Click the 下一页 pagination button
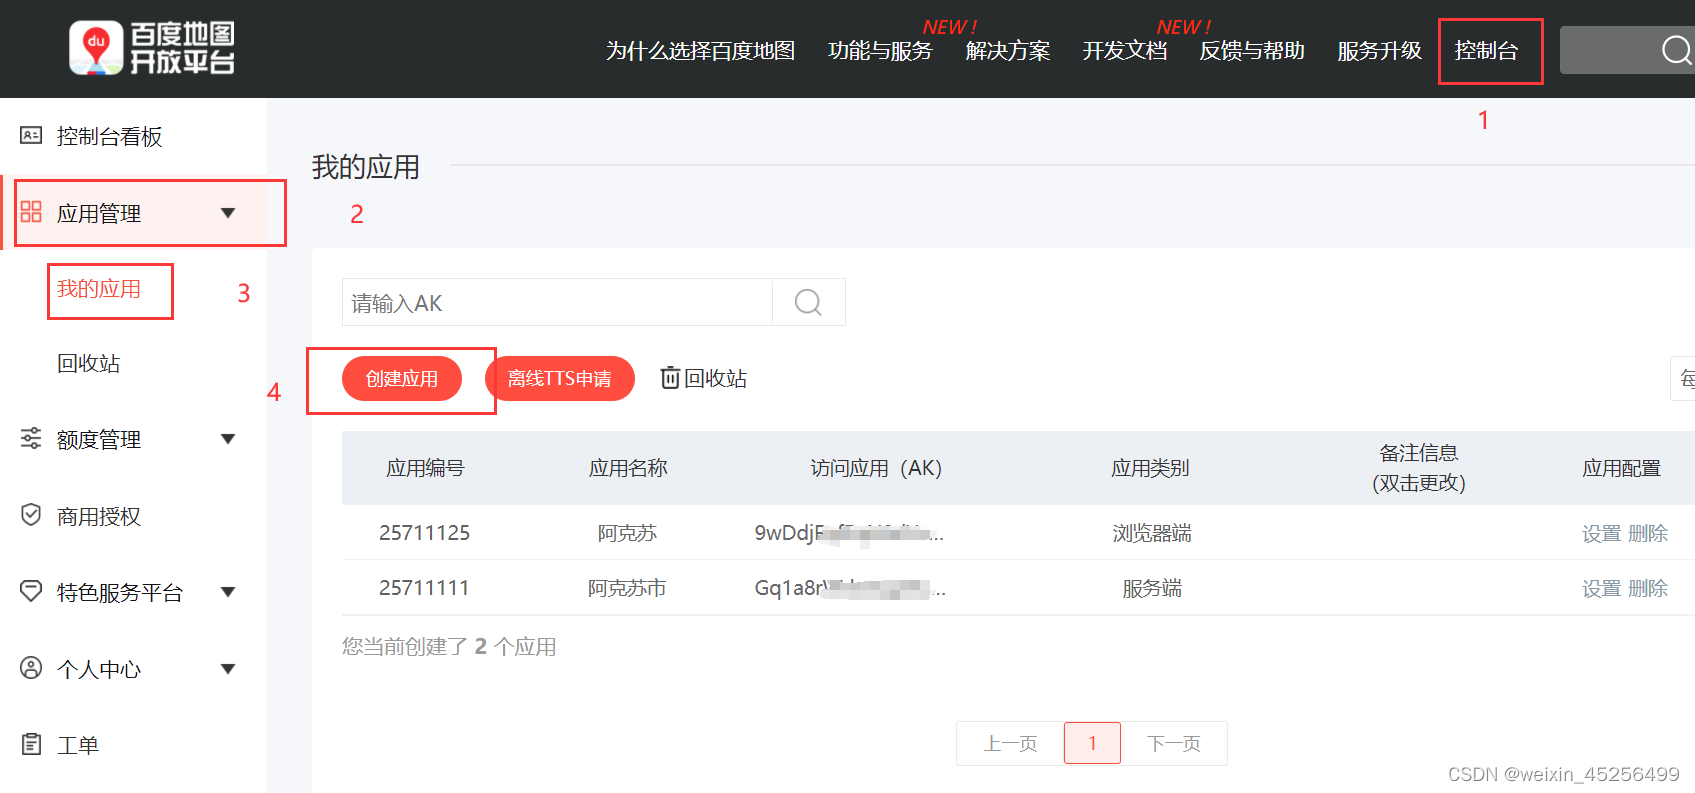The image size is (1695, 793). tap(1174, 743)
